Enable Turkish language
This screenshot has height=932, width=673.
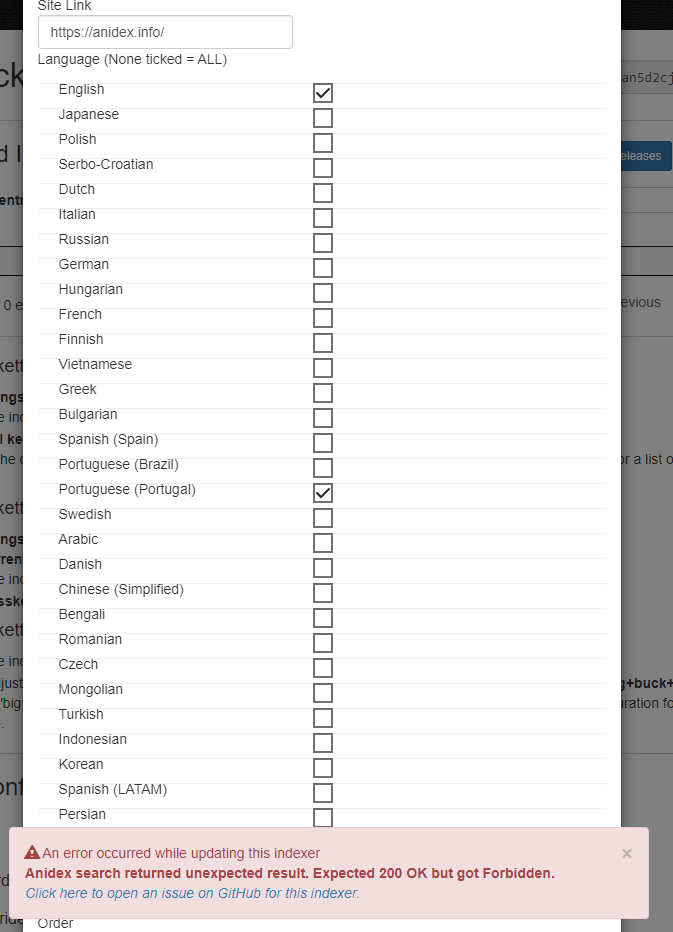click(x=322, y=717)
